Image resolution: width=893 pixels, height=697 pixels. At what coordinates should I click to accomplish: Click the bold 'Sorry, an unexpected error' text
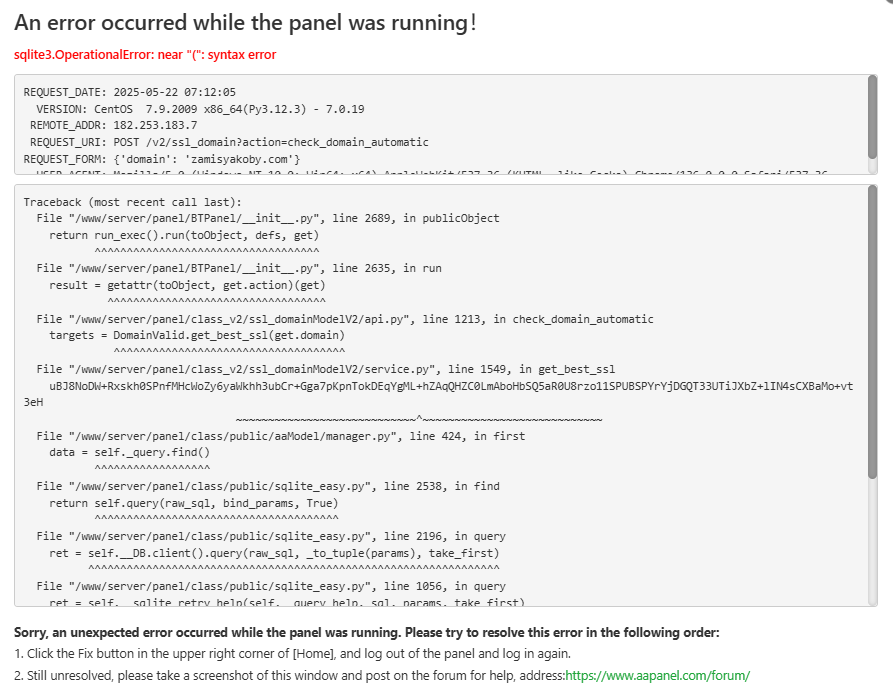point(366,633)
